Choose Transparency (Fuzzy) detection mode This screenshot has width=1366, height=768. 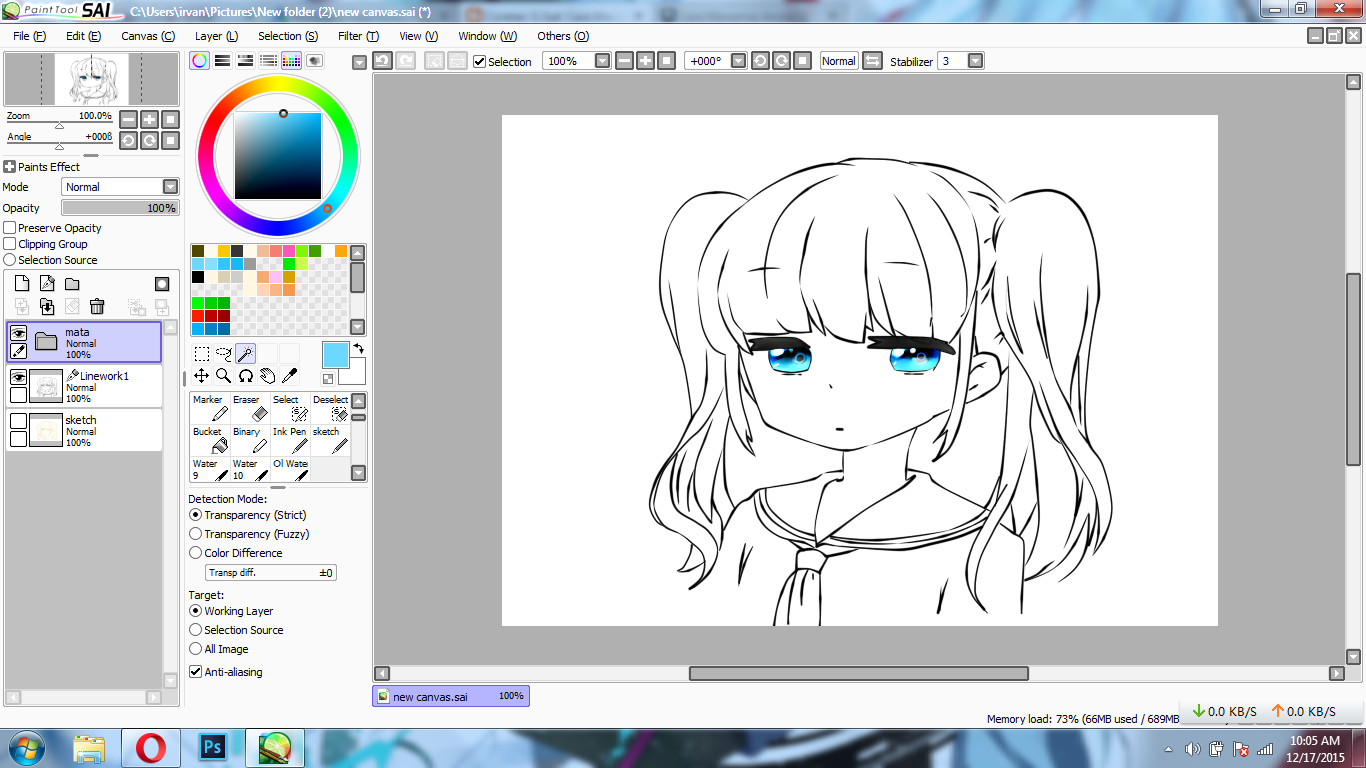[196, 534]
